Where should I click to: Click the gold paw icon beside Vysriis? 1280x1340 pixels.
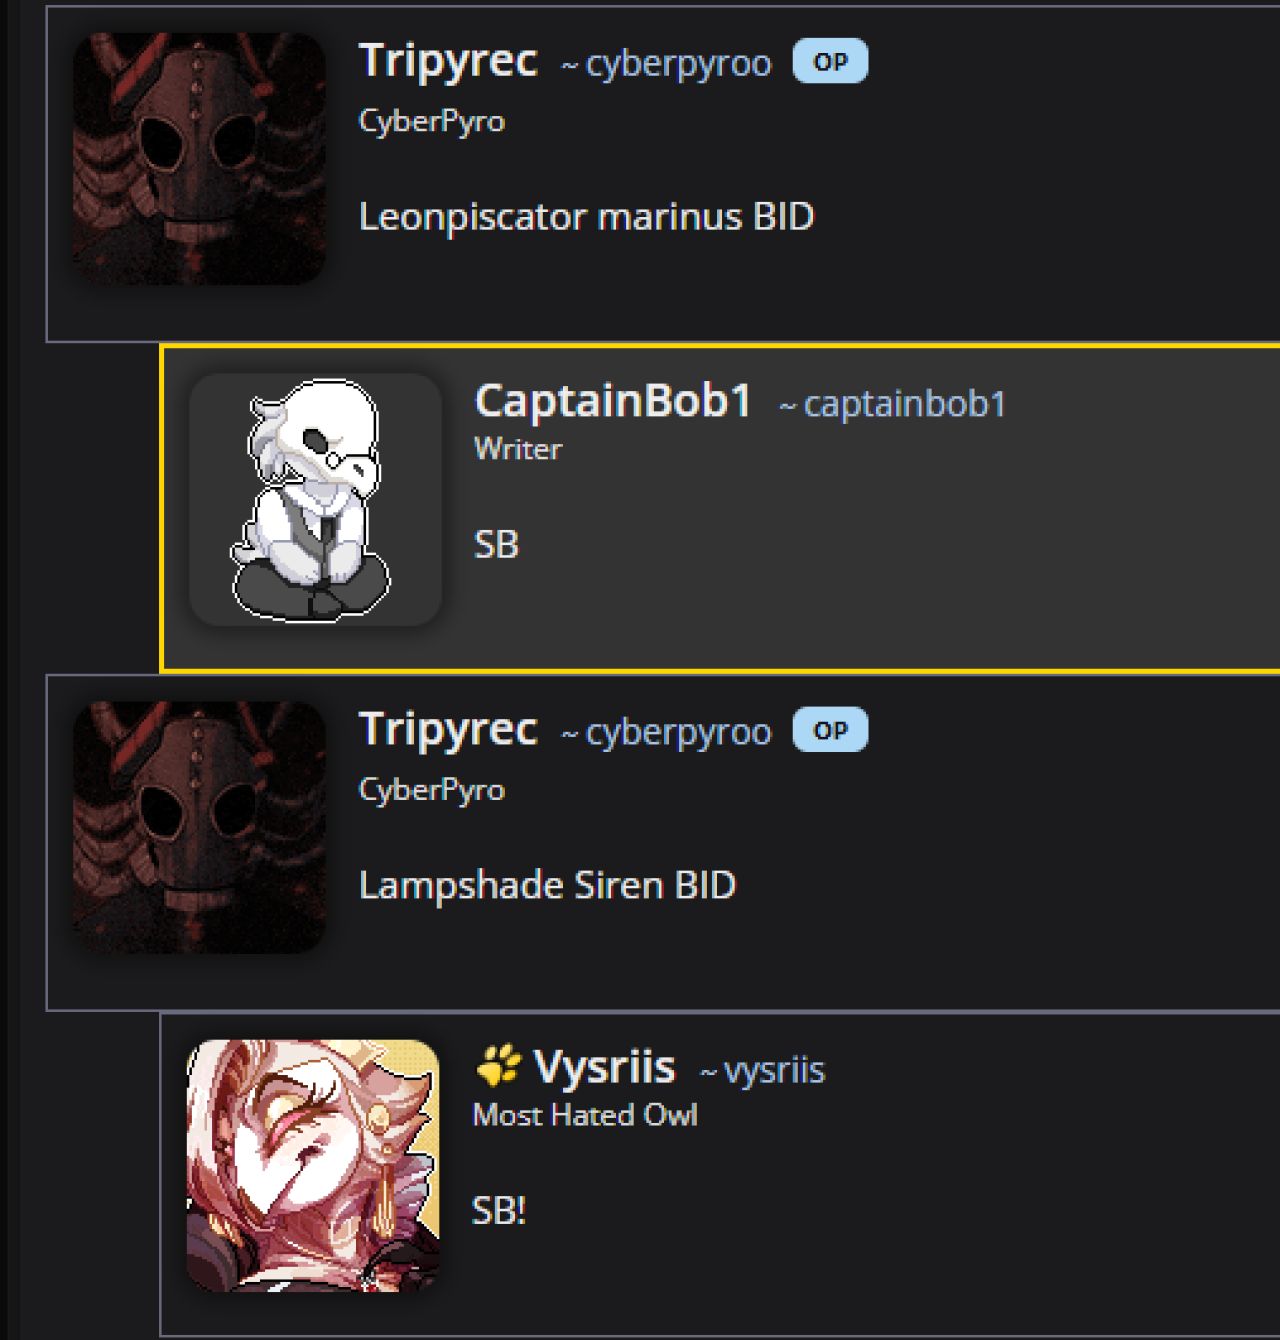click(498, 1066)
